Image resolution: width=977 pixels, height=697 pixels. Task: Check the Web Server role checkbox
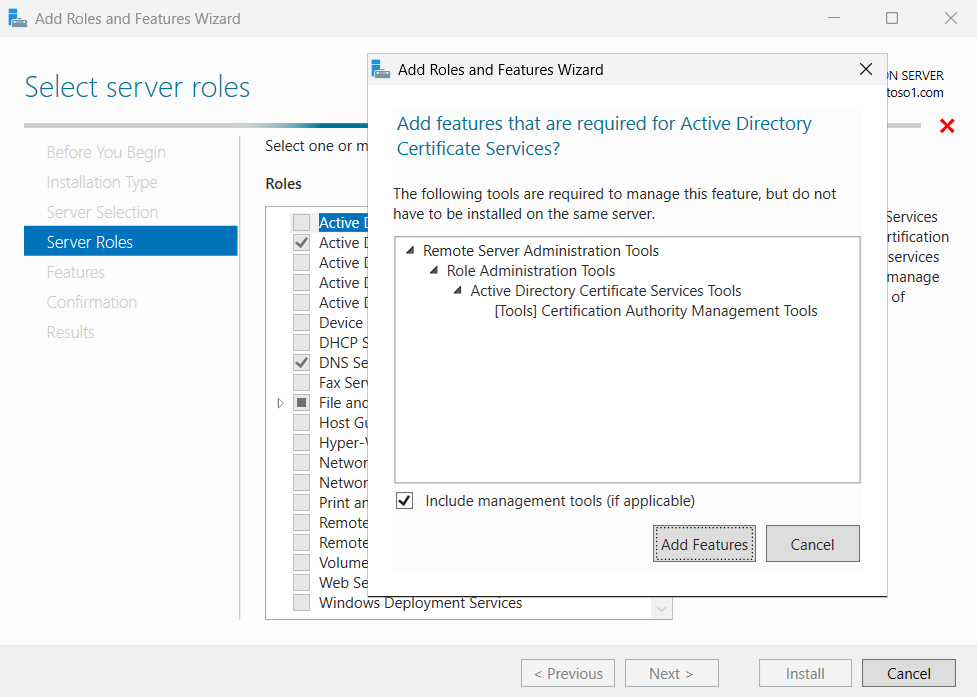pyautogui.click(x=302, y=582)
